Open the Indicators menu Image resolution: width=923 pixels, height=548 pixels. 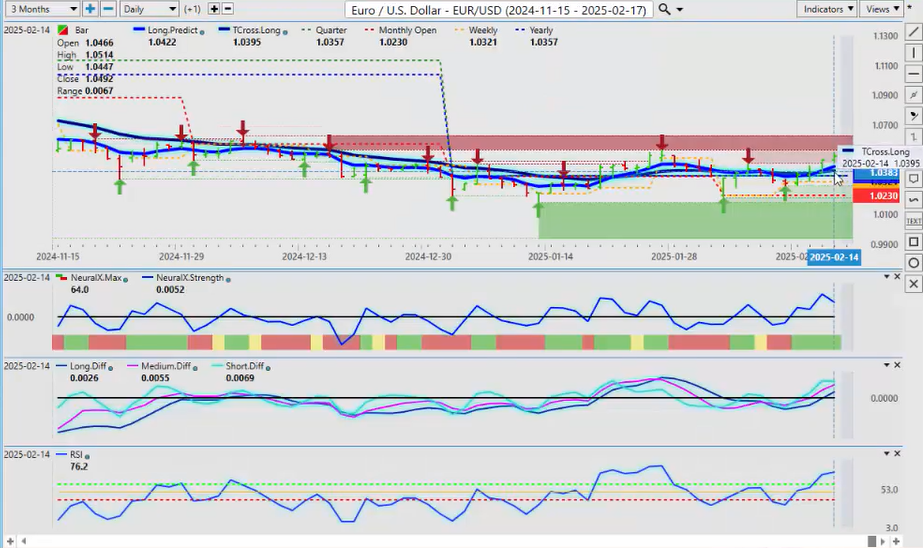(829, 9)
